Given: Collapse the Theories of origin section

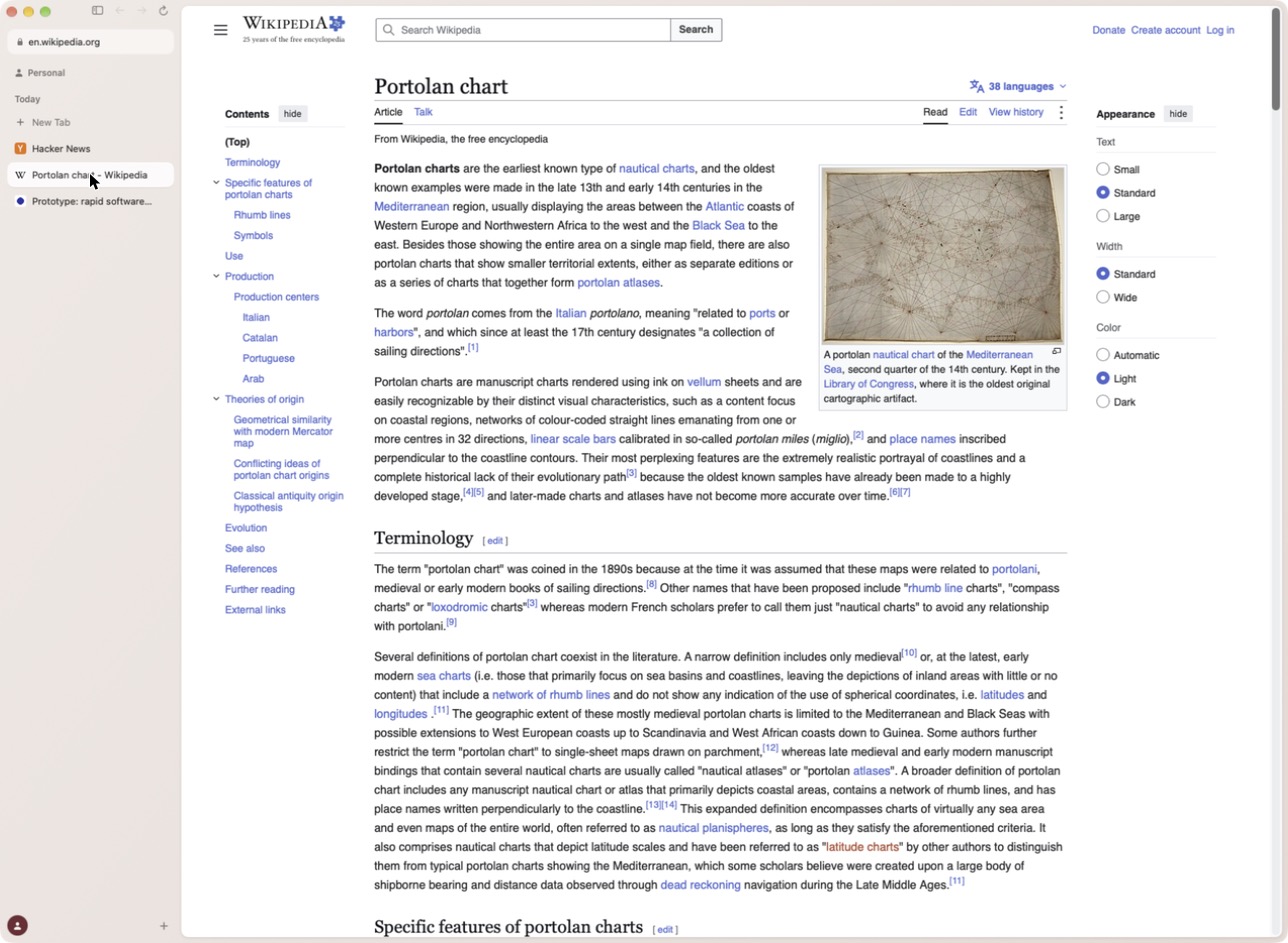Looking at the screenshot, I should [x=216, y=399].
